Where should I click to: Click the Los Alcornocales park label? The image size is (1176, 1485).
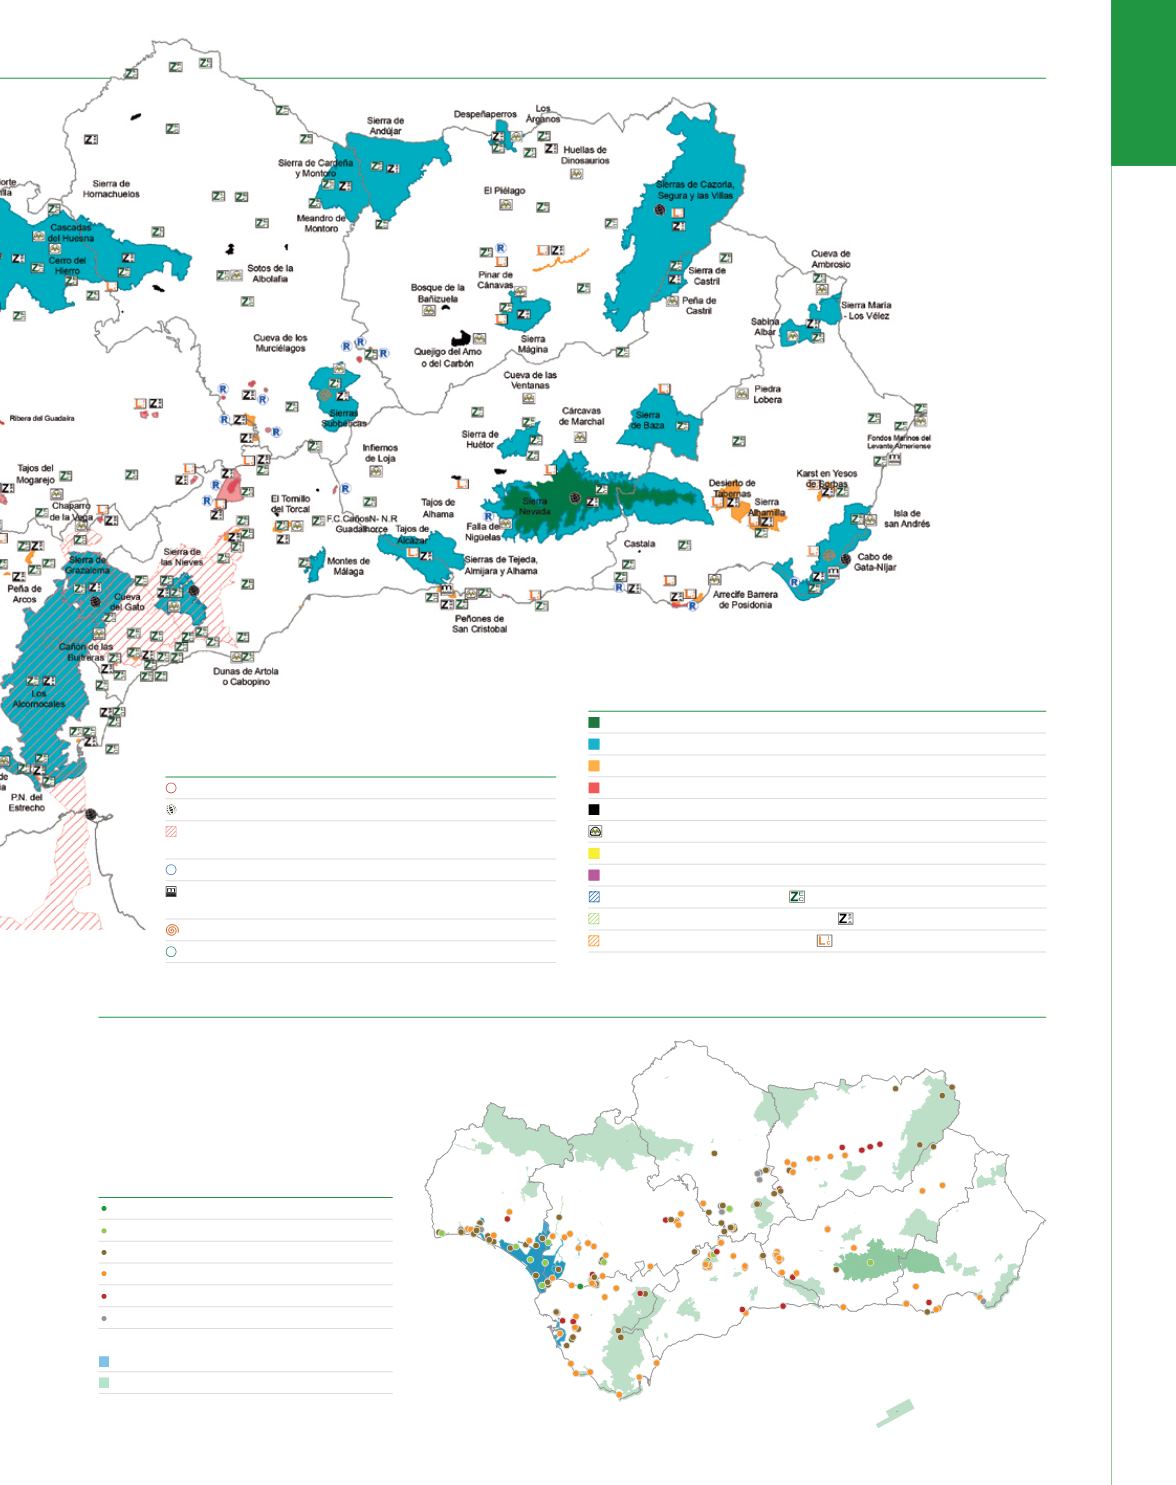point(39,698)
